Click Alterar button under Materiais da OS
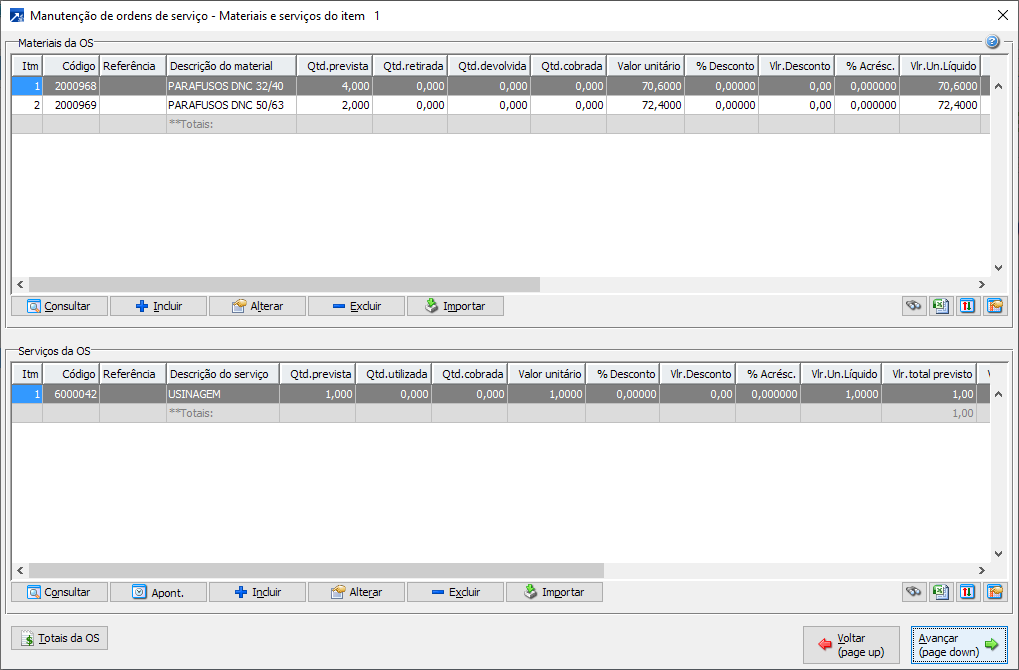This screenshot has height=670, width=1019. 257,306
